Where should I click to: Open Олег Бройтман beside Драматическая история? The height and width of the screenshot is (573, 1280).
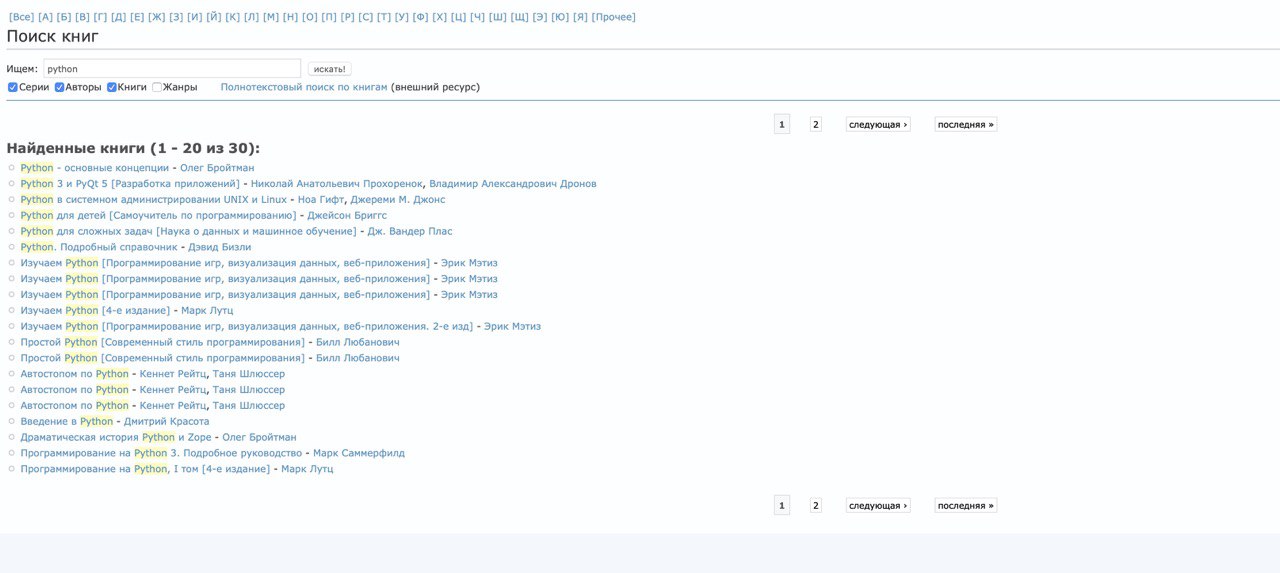tap(259, 437)
